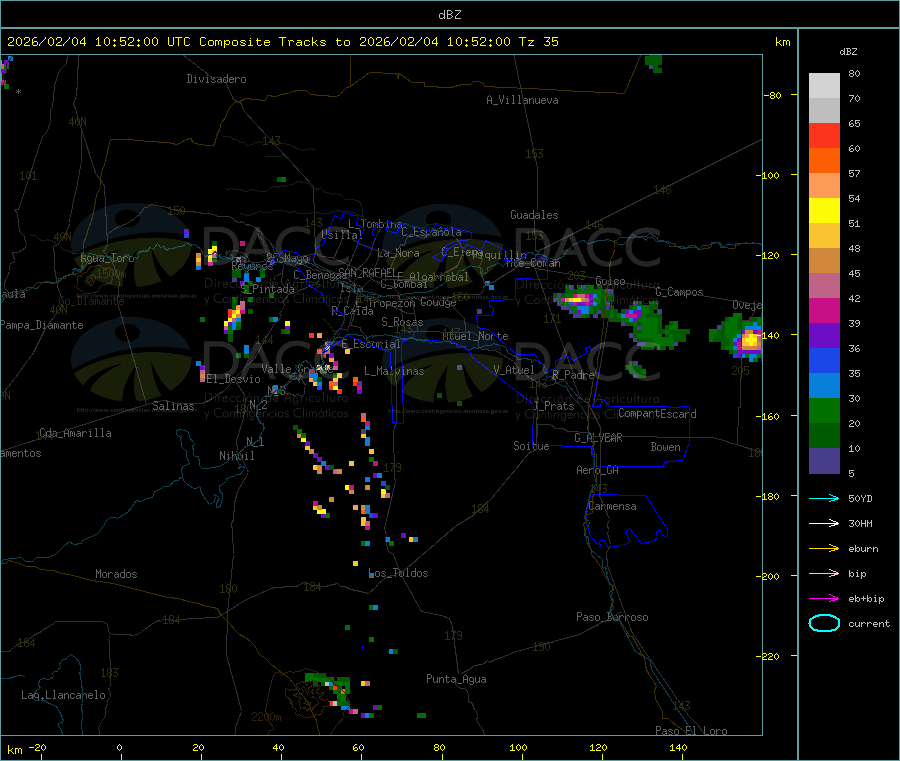Click the 'El_Desvio' map label
The width and height of the screenshot is (900, 761).
[233, 379]
